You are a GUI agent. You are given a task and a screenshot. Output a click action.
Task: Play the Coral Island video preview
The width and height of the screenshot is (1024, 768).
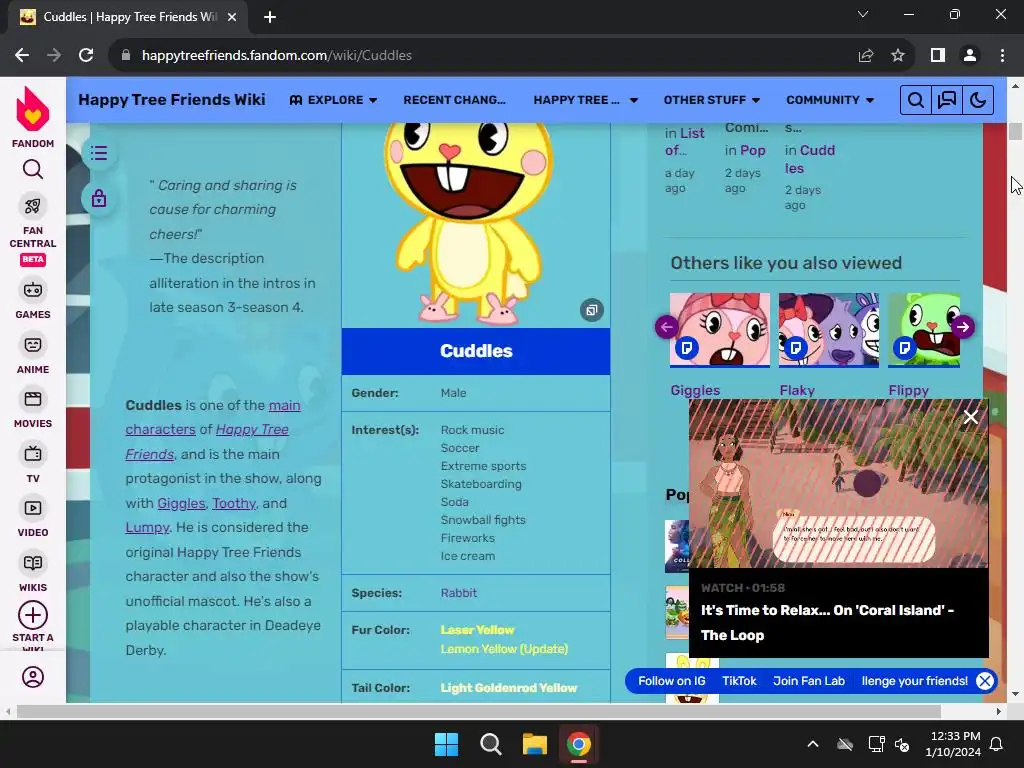point(839,483)
